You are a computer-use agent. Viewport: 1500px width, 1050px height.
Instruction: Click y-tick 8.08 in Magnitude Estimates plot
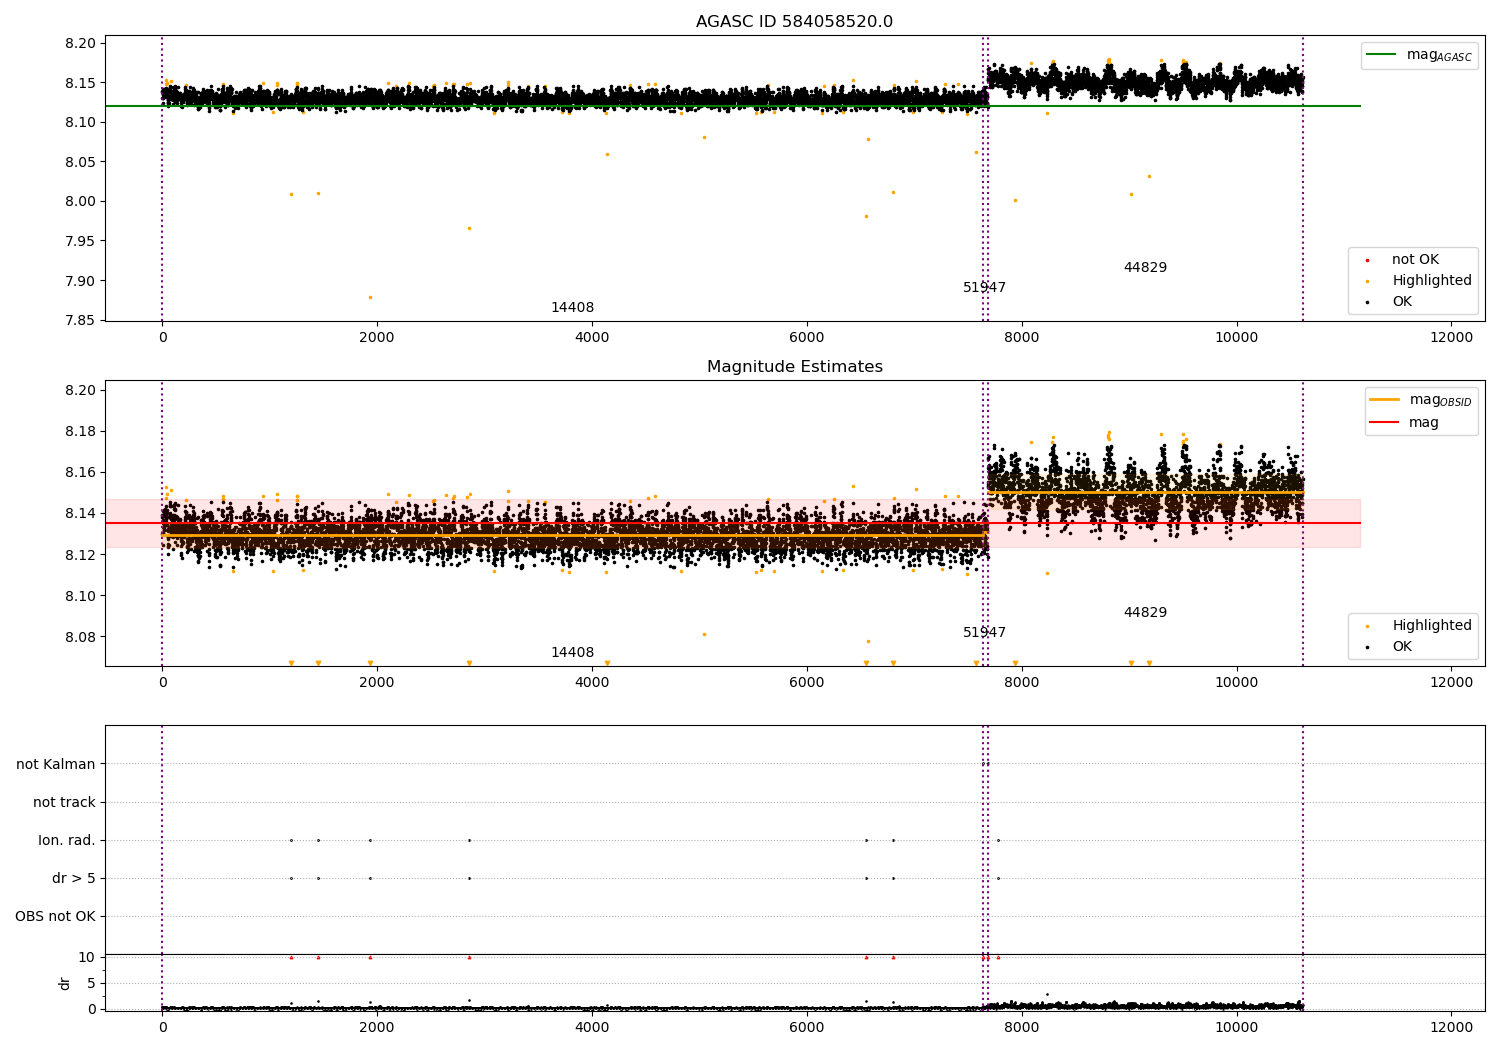click(x=79, y=637)
